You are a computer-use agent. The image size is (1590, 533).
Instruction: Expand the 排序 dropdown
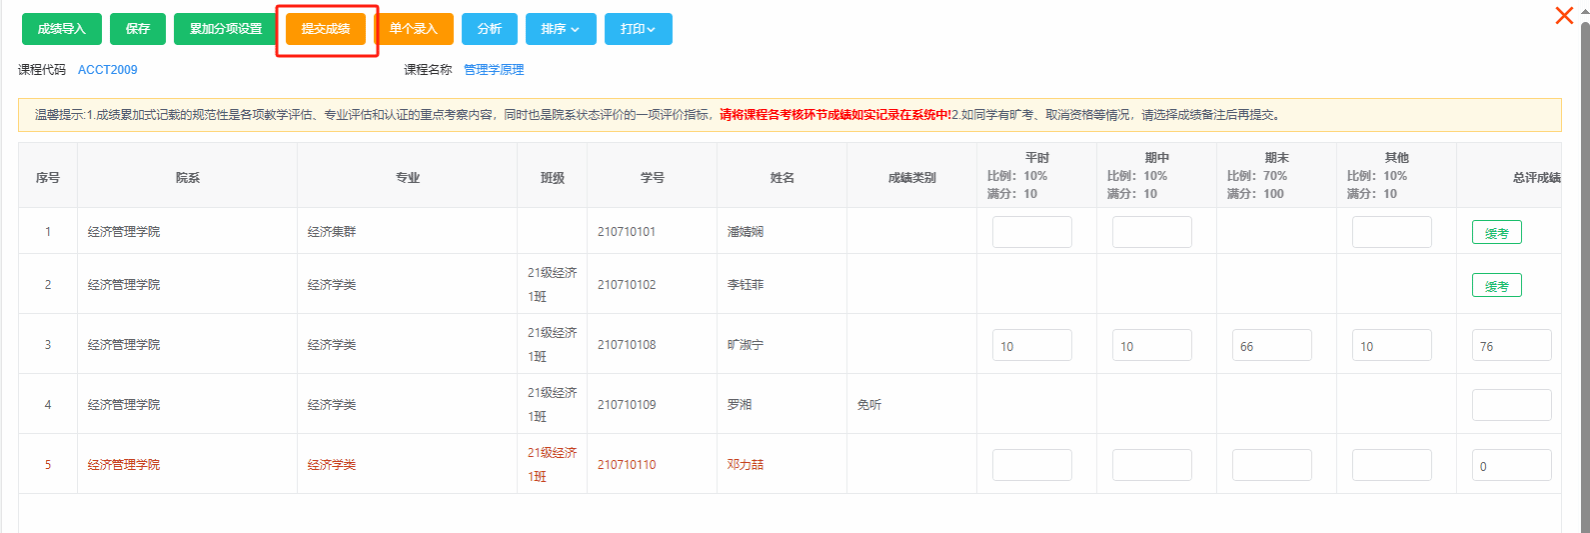[x=561, y=29]
